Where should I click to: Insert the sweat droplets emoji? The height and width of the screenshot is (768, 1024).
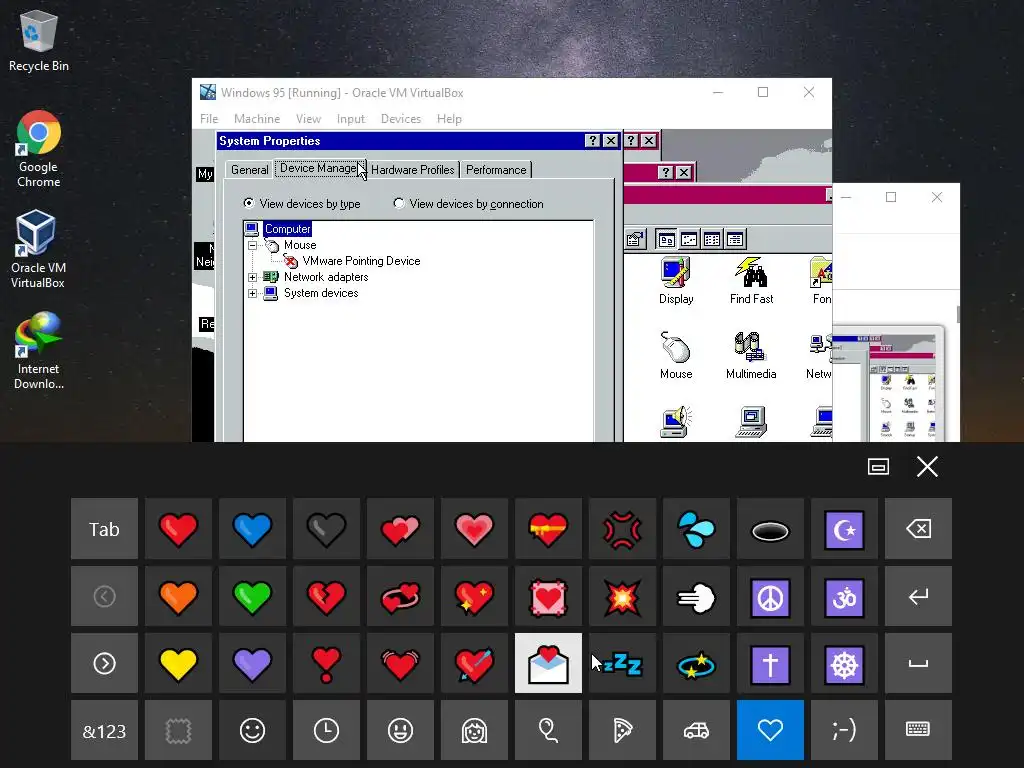(696, 529)
